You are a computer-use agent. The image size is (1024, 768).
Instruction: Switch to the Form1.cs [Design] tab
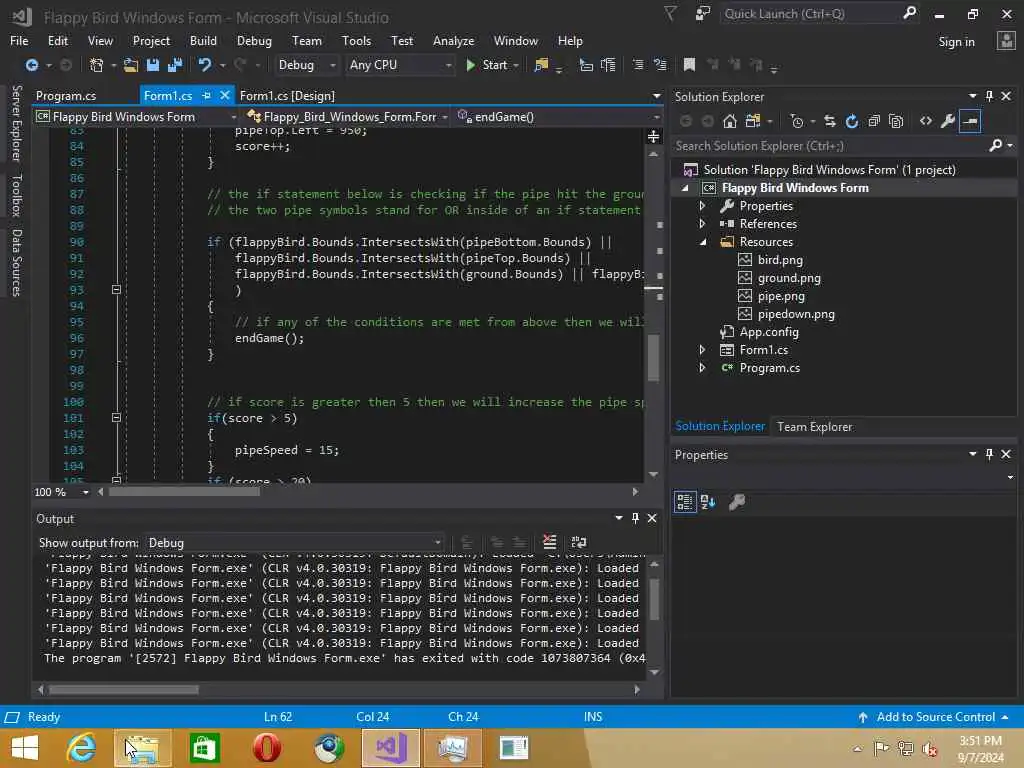click(287, 95)
